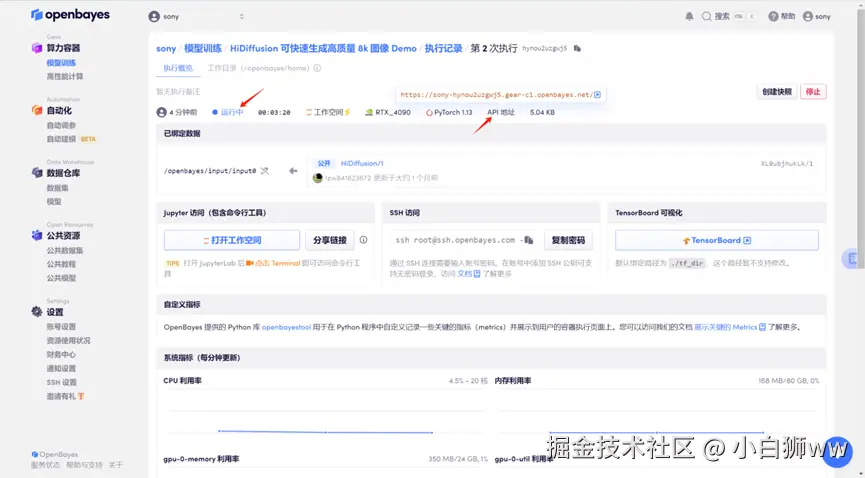Viewport: 865px width, 478px height.
Task: Click the 创建快照 button
Action: [777, 92]
